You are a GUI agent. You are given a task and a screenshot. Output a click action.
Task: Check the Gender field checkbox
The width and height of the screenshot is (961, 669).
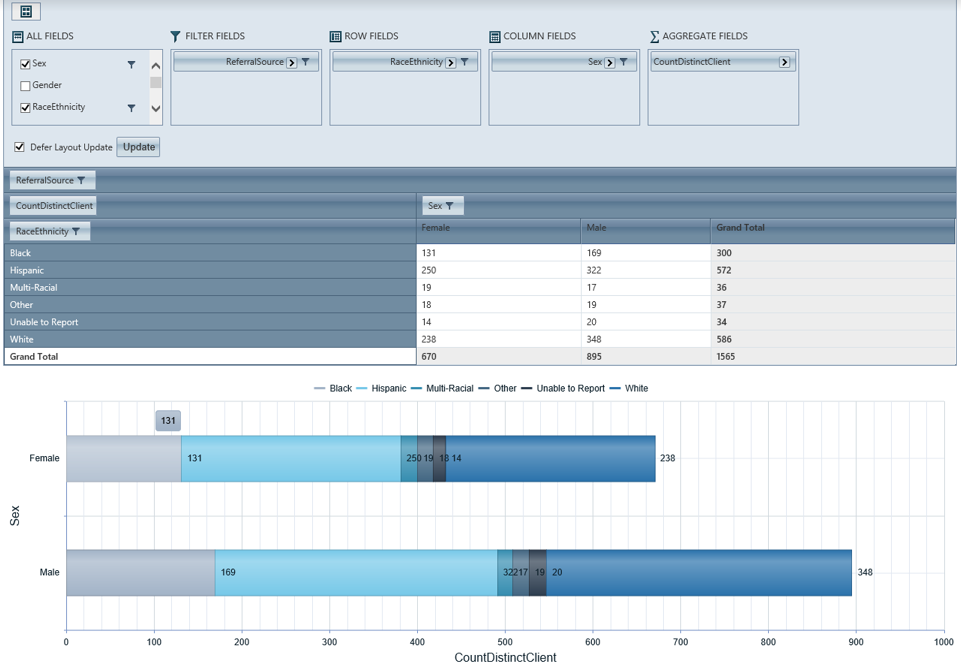coord(25,86)
